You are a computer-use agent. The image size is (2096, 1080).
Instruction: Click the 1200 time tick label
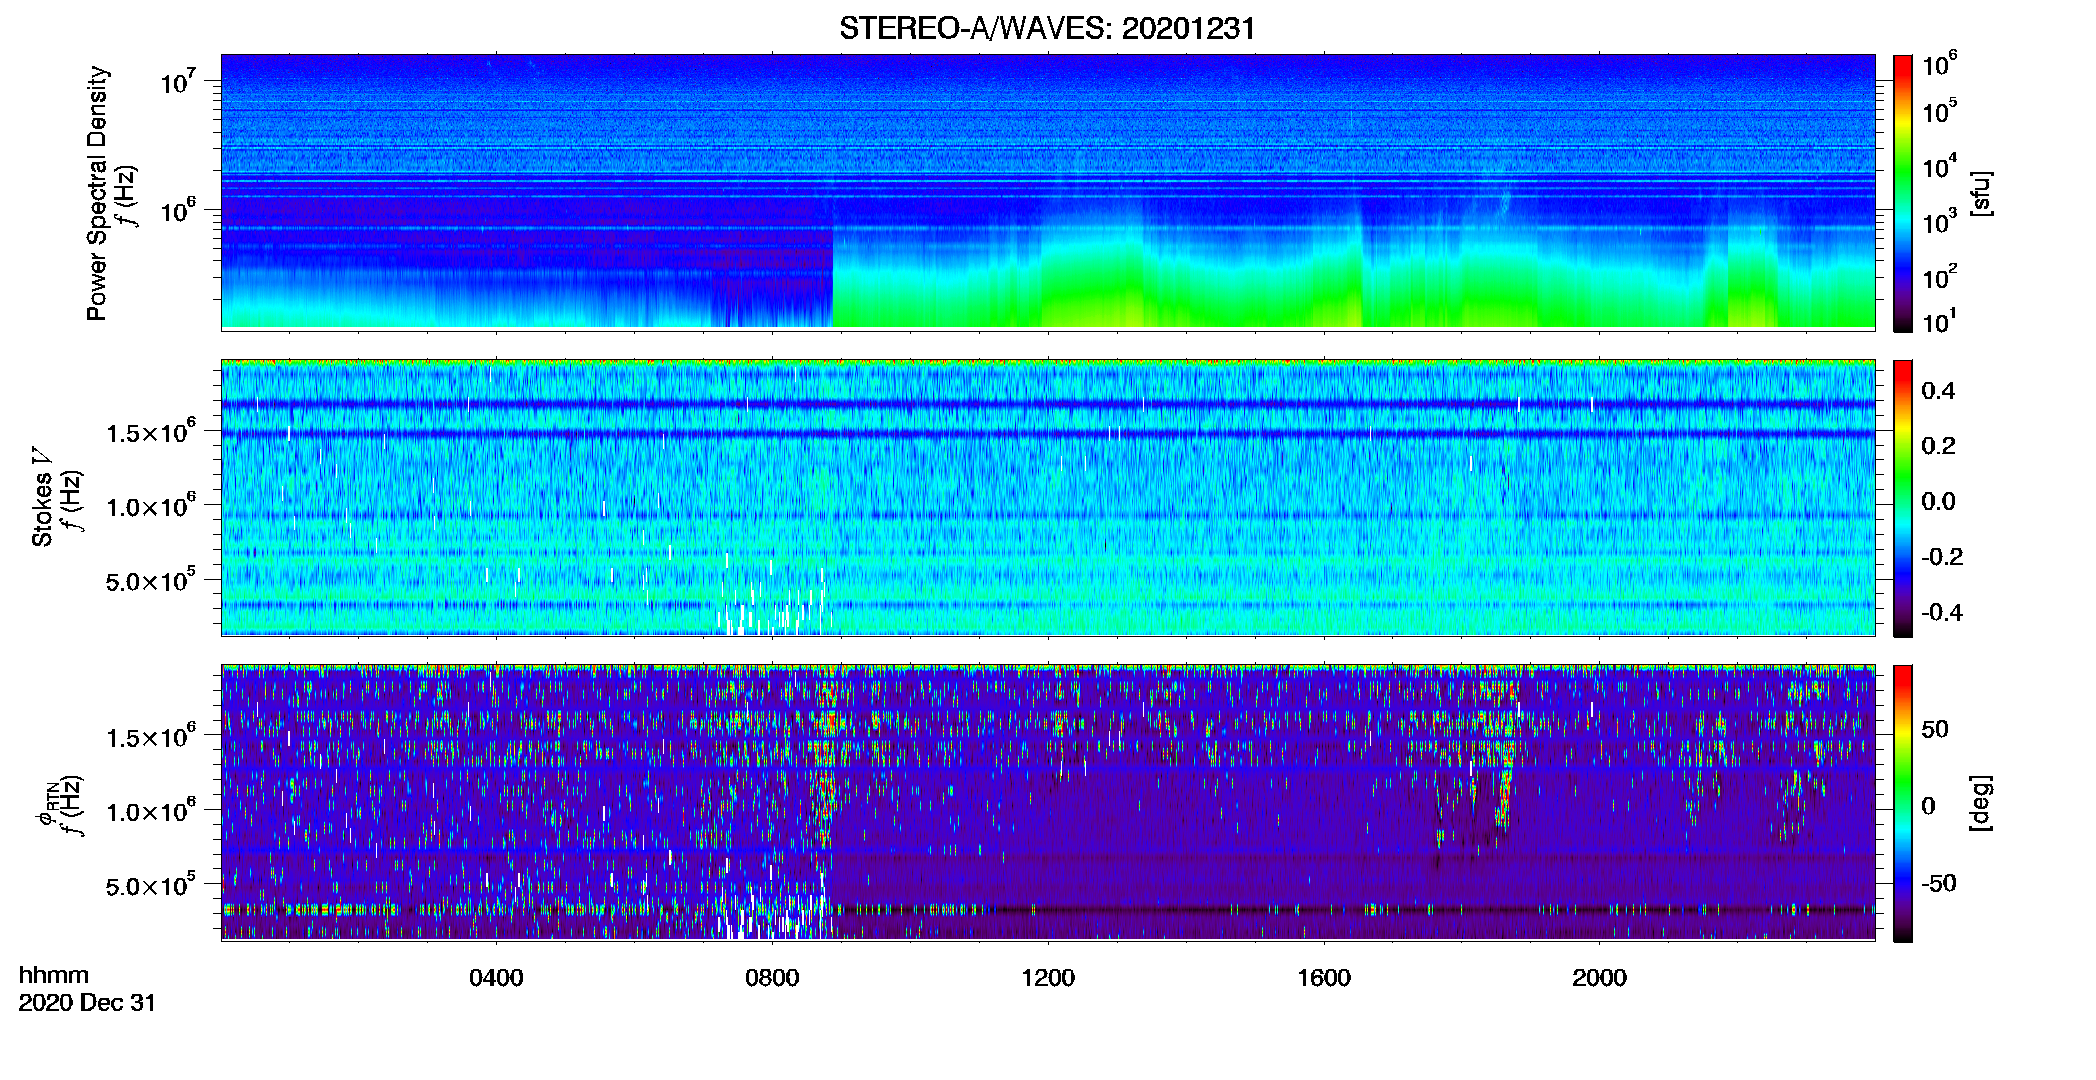1048,977
